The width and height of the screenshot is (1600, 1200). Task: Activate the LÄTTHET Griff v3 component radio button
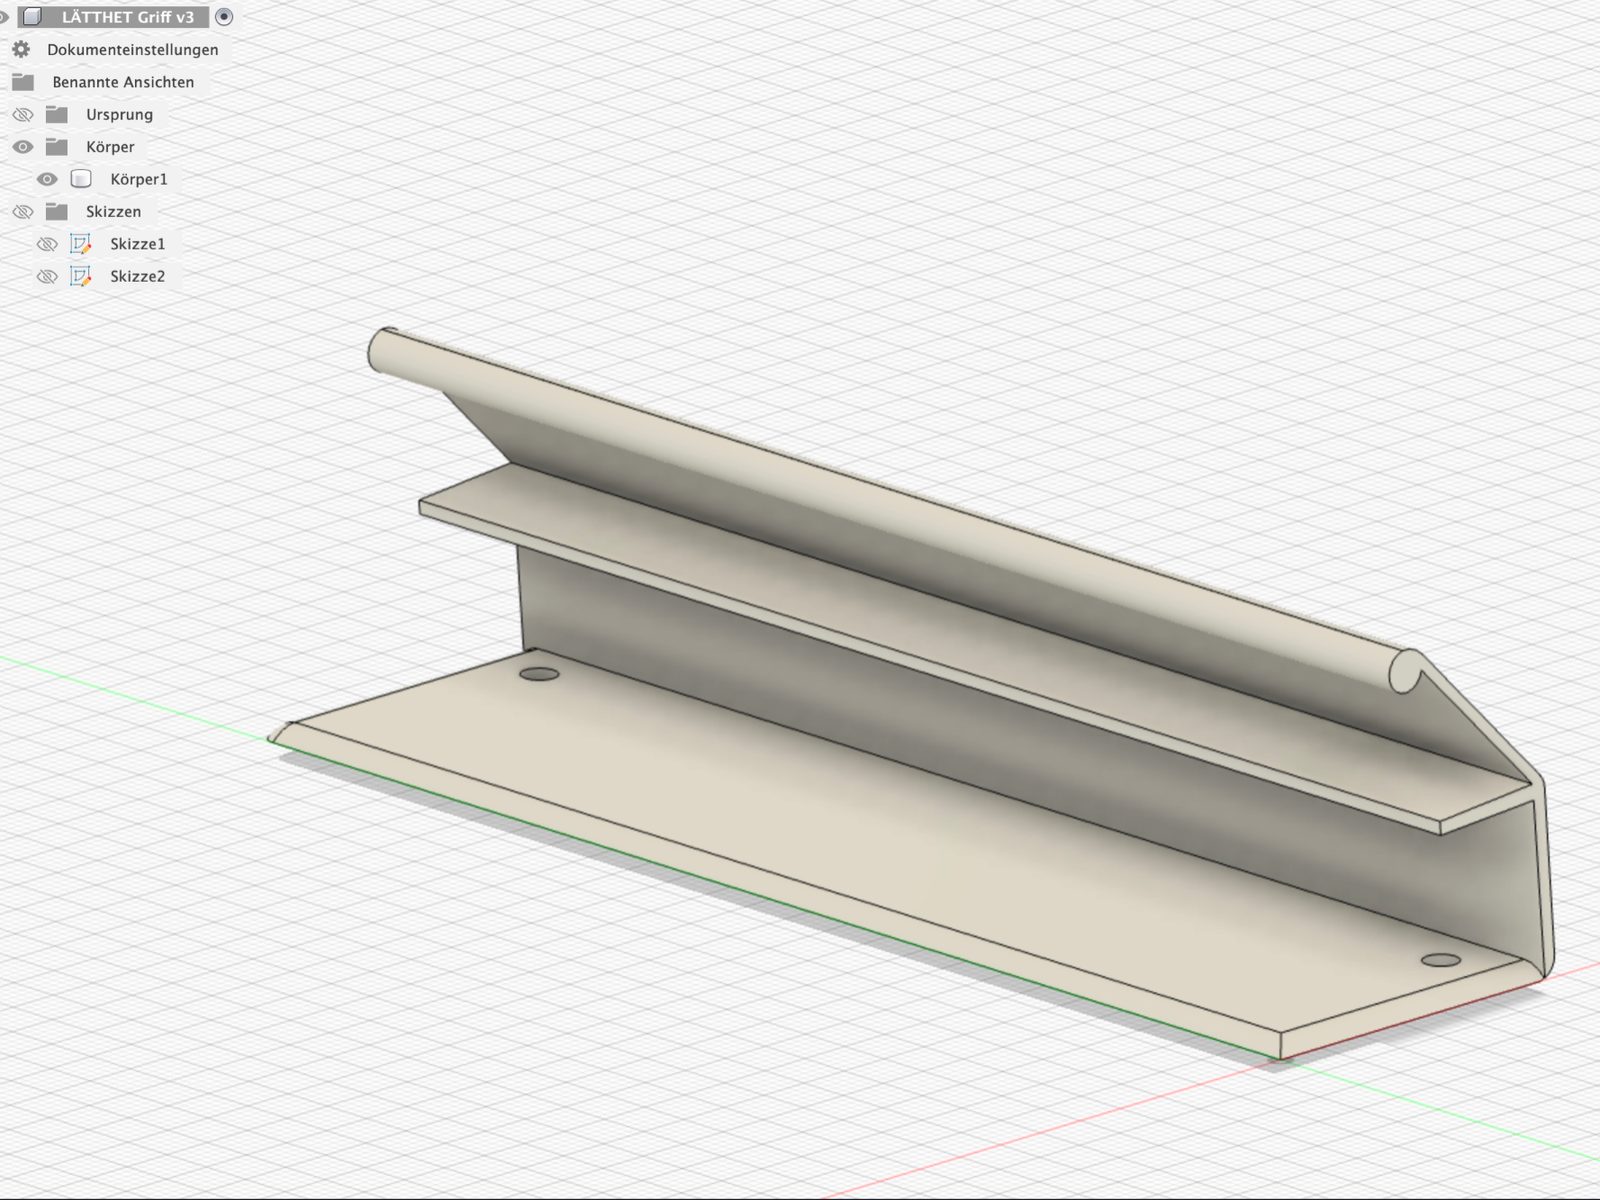224,17
